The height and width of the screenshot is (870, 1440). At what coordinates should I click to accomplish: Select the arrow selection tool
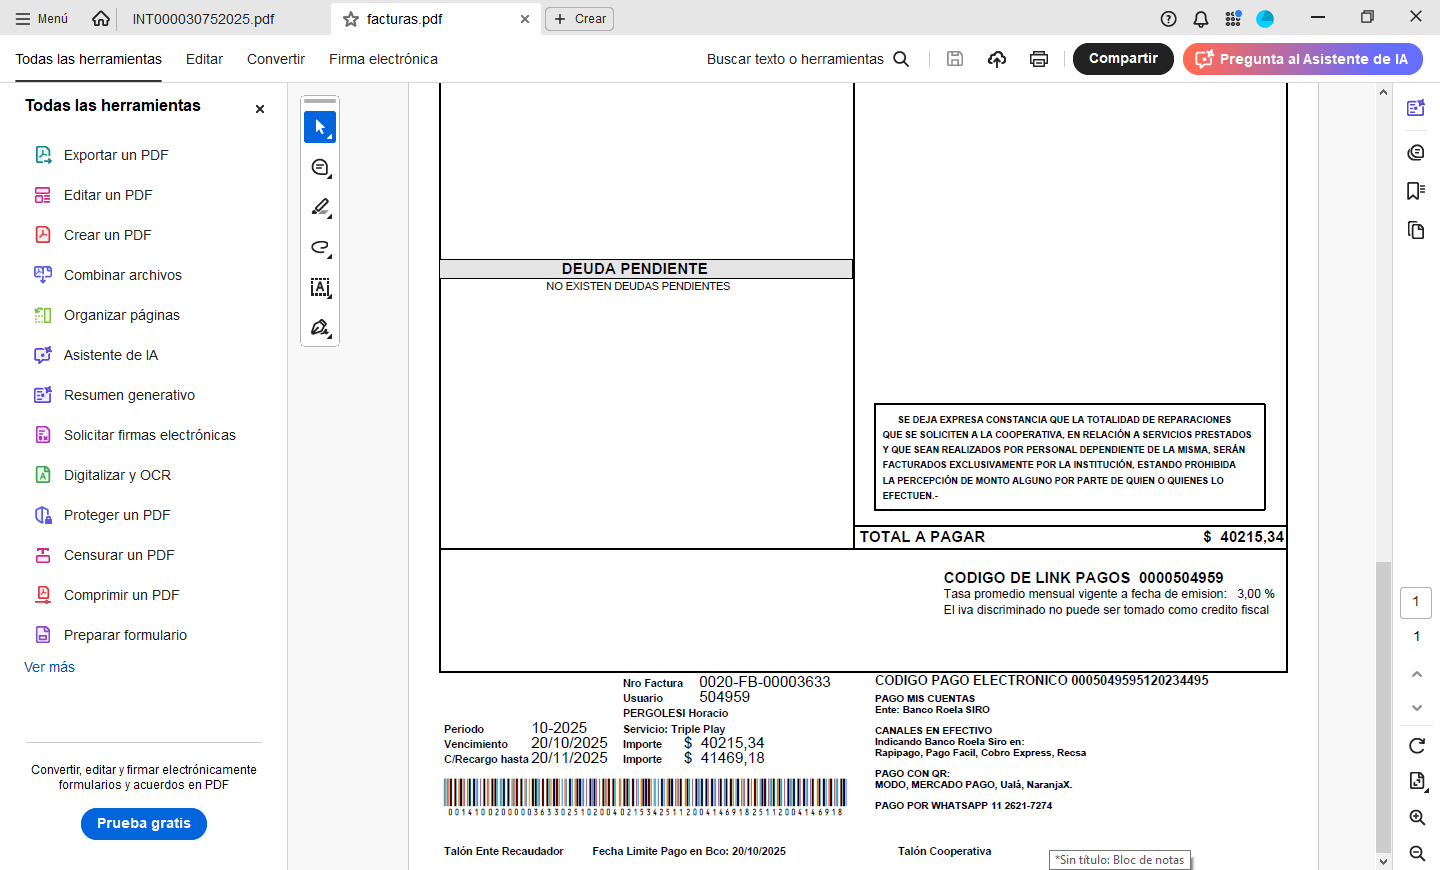(x=320, y=127)
